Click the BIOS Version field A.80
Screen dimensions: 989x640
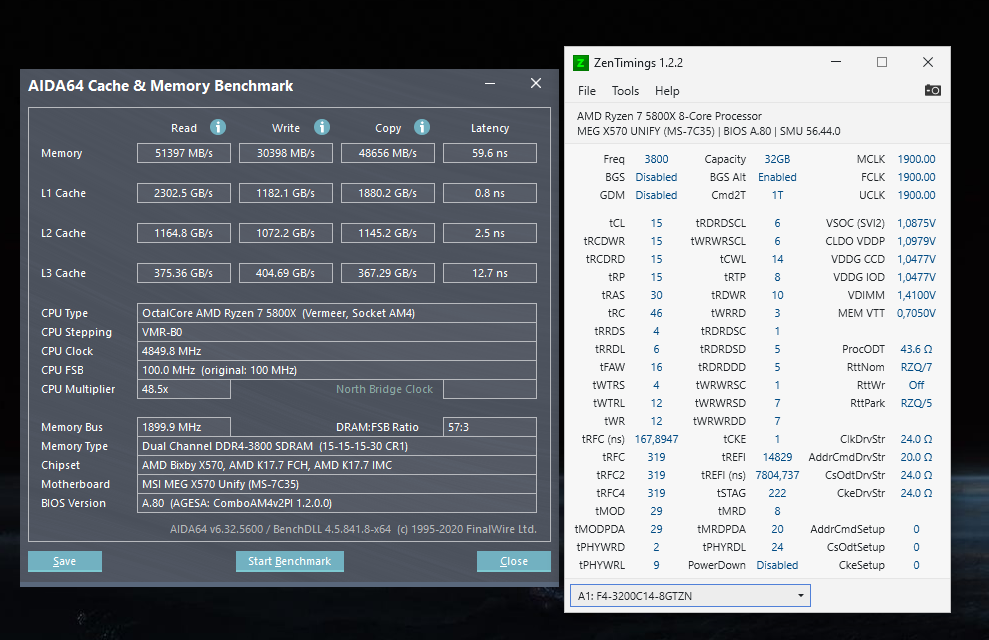(337, 503)
